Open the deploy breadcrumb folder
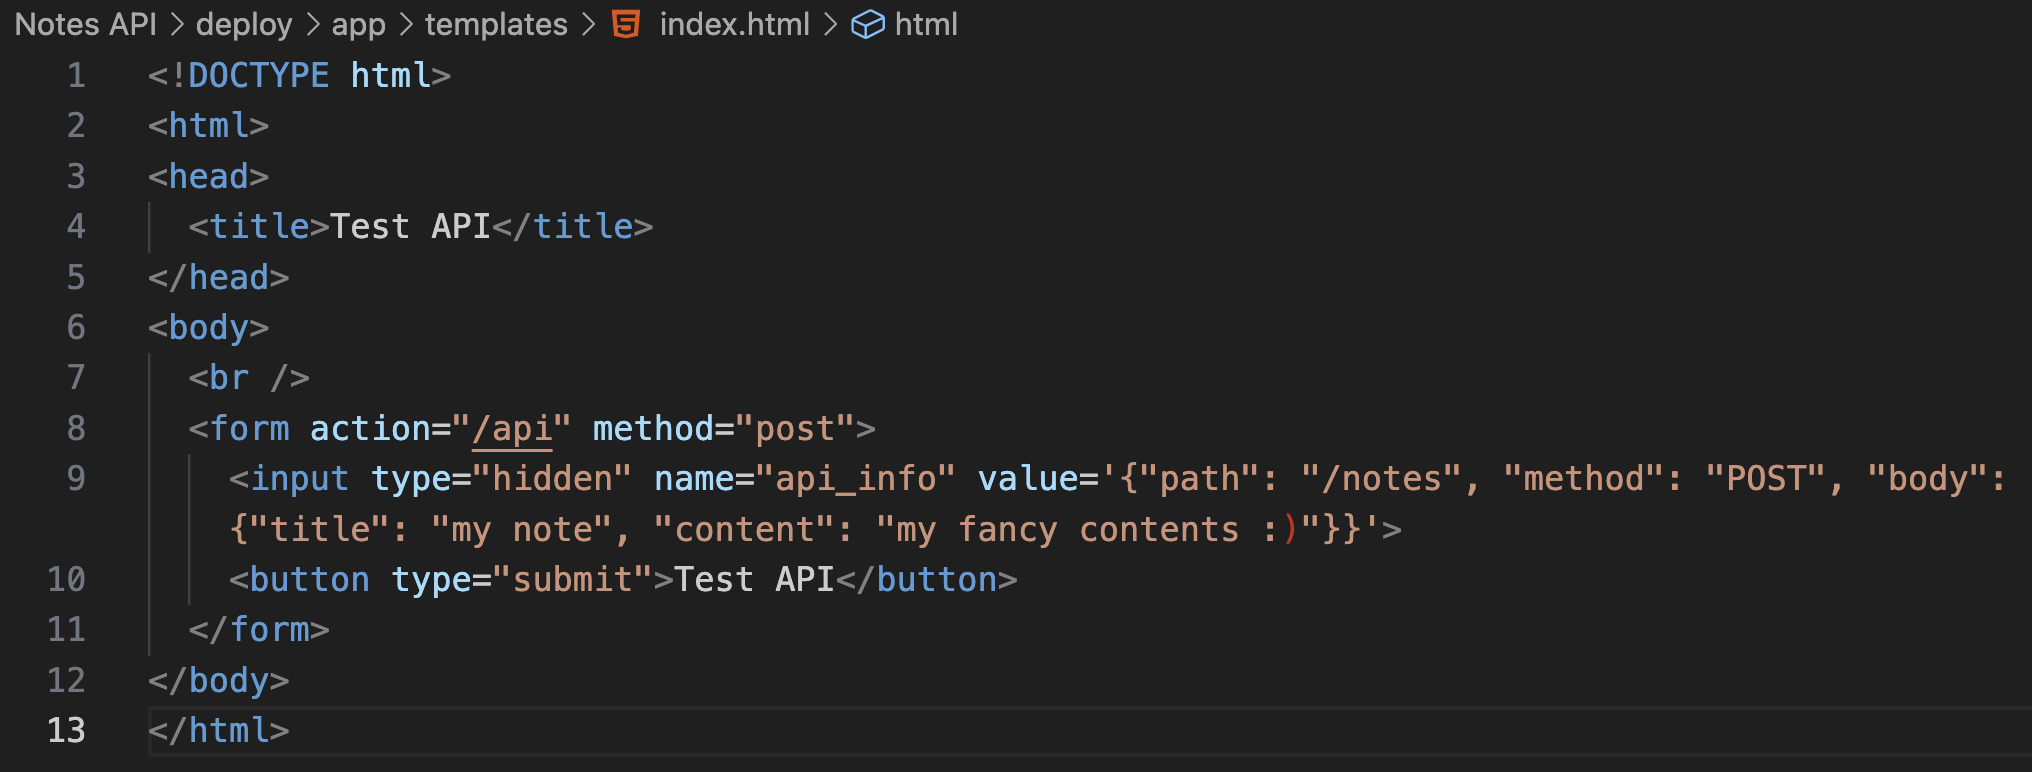This screenshot has width=2032, height=772. [244, 24]
